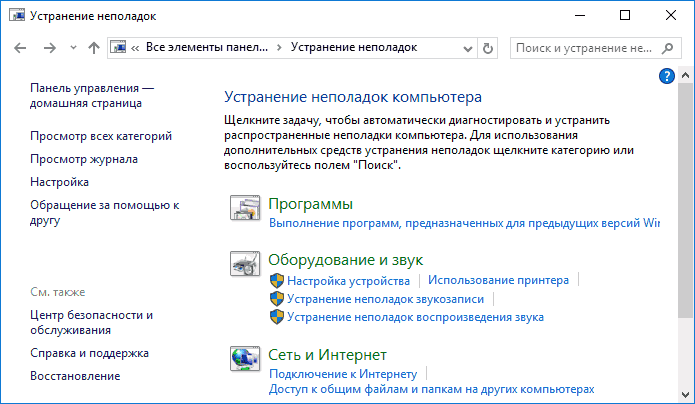This screenshot has height=404, width=695.
Task: Go up one level with up arrow
Action: point(93,47)
